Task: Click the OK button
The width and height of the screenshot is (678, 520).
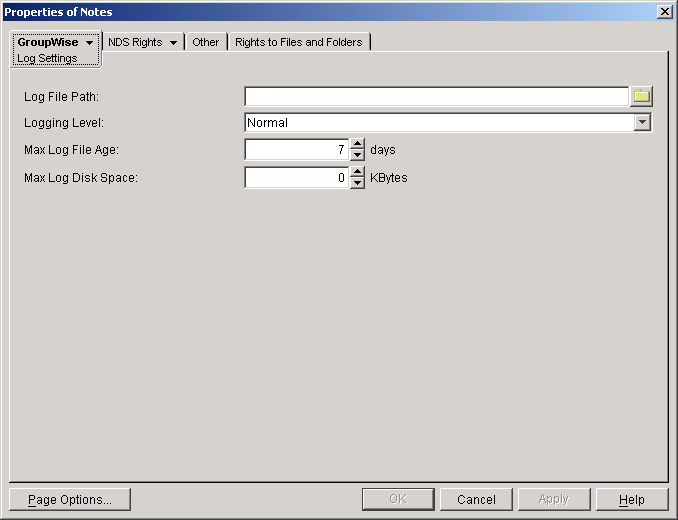Action: [398, 500]
